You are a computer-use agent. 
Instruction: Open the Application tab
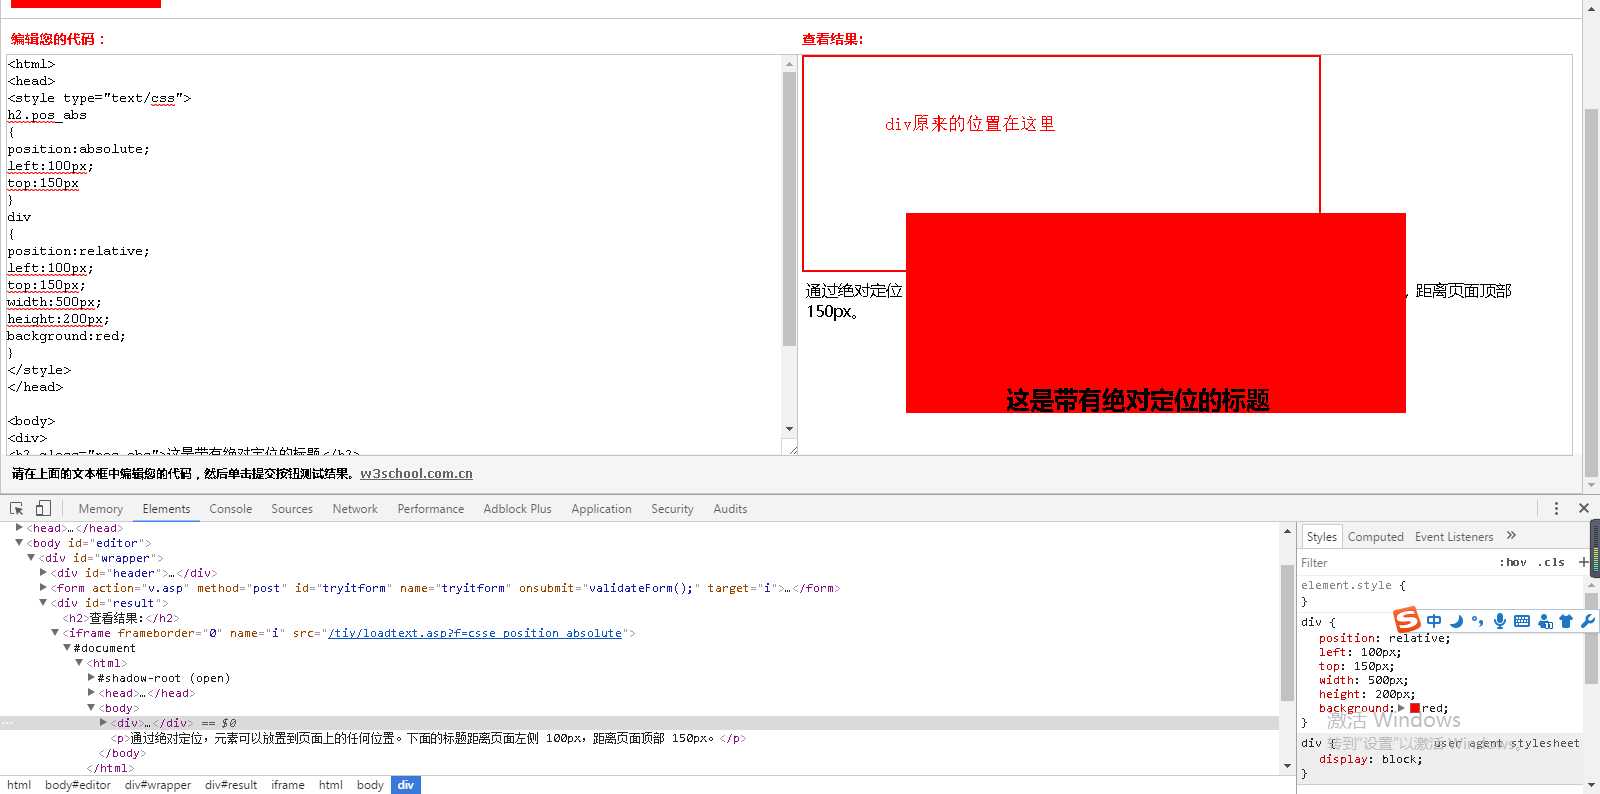click(x=601, y=509)
